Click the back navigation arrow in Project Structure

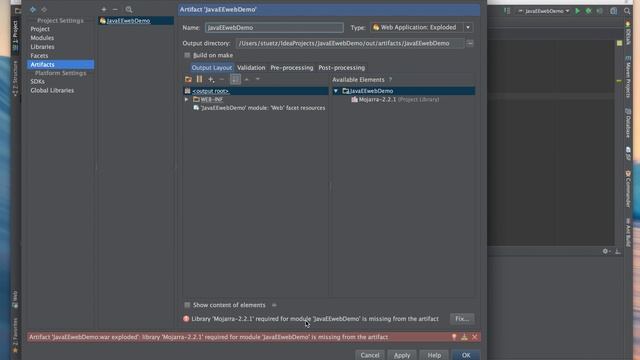pos(33,9)
